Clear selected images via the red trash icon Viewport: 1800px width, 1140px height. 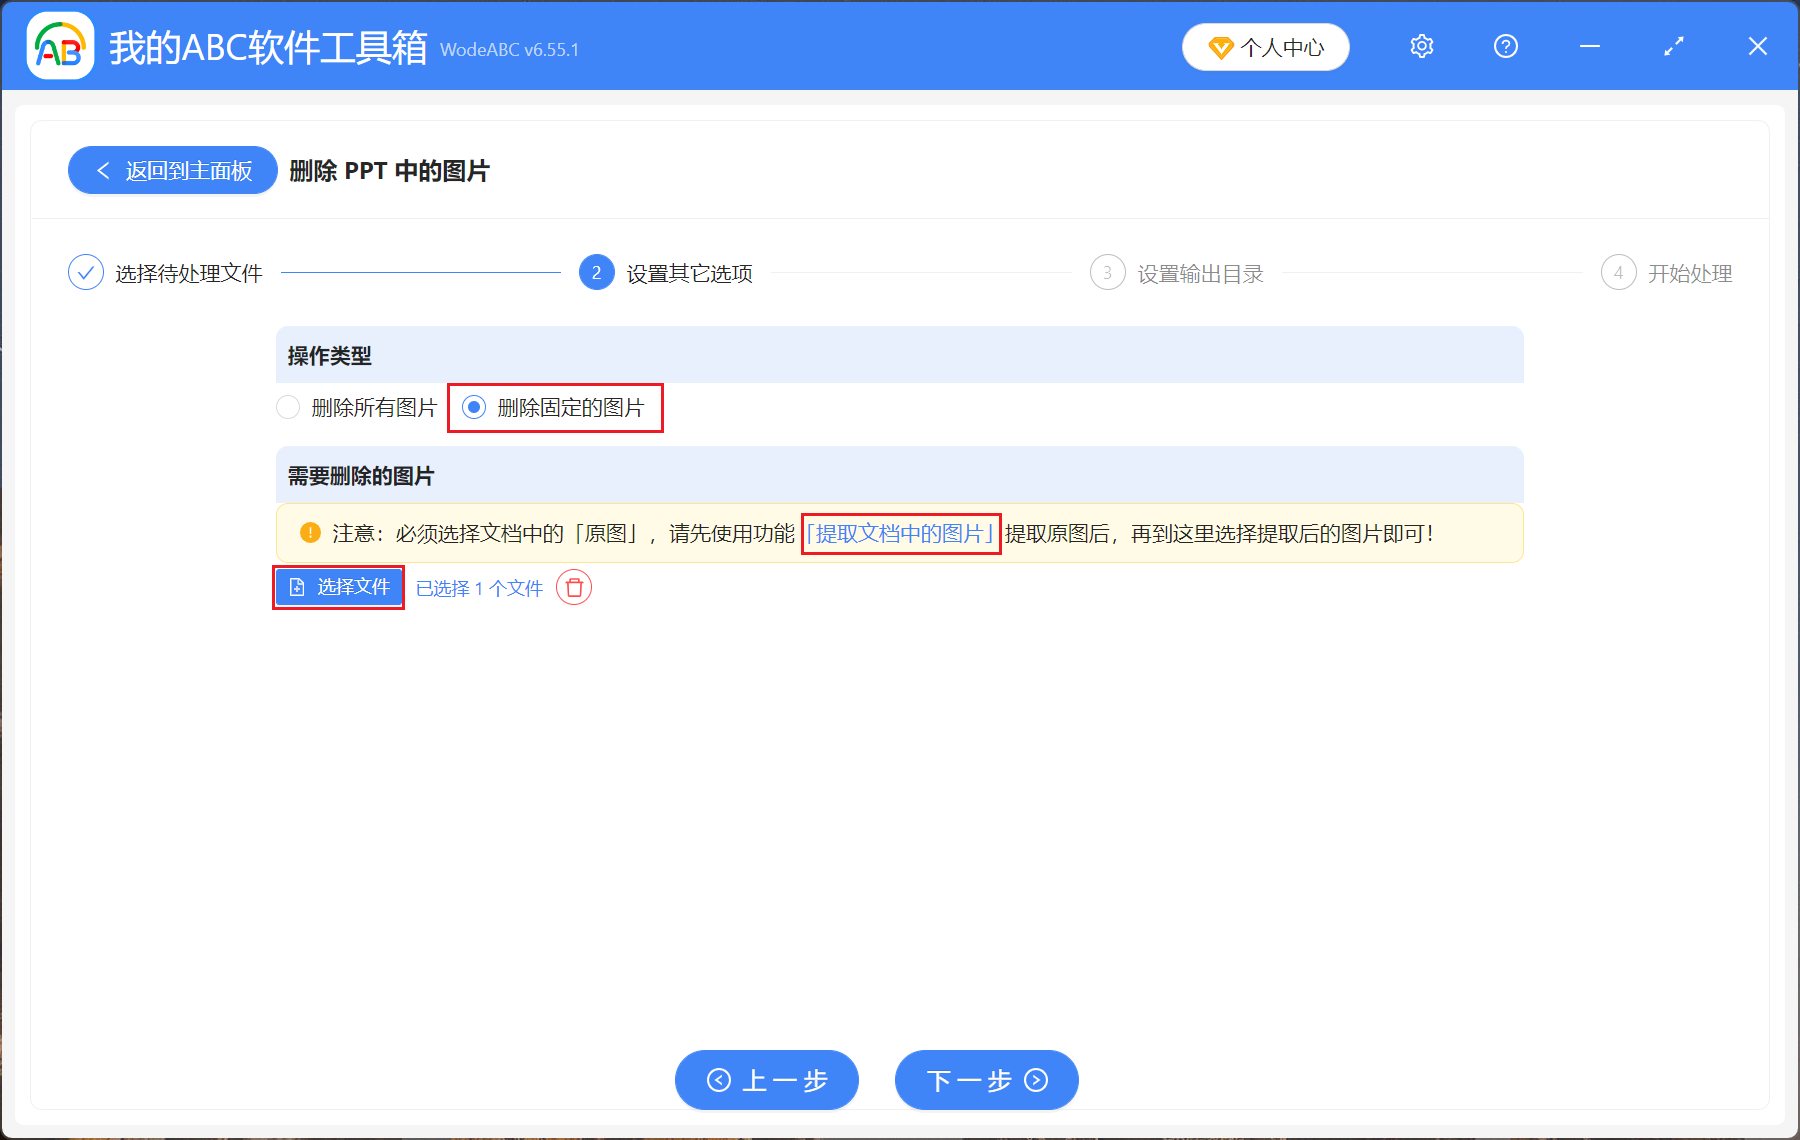pyautogui.click(x=574, y=588)
